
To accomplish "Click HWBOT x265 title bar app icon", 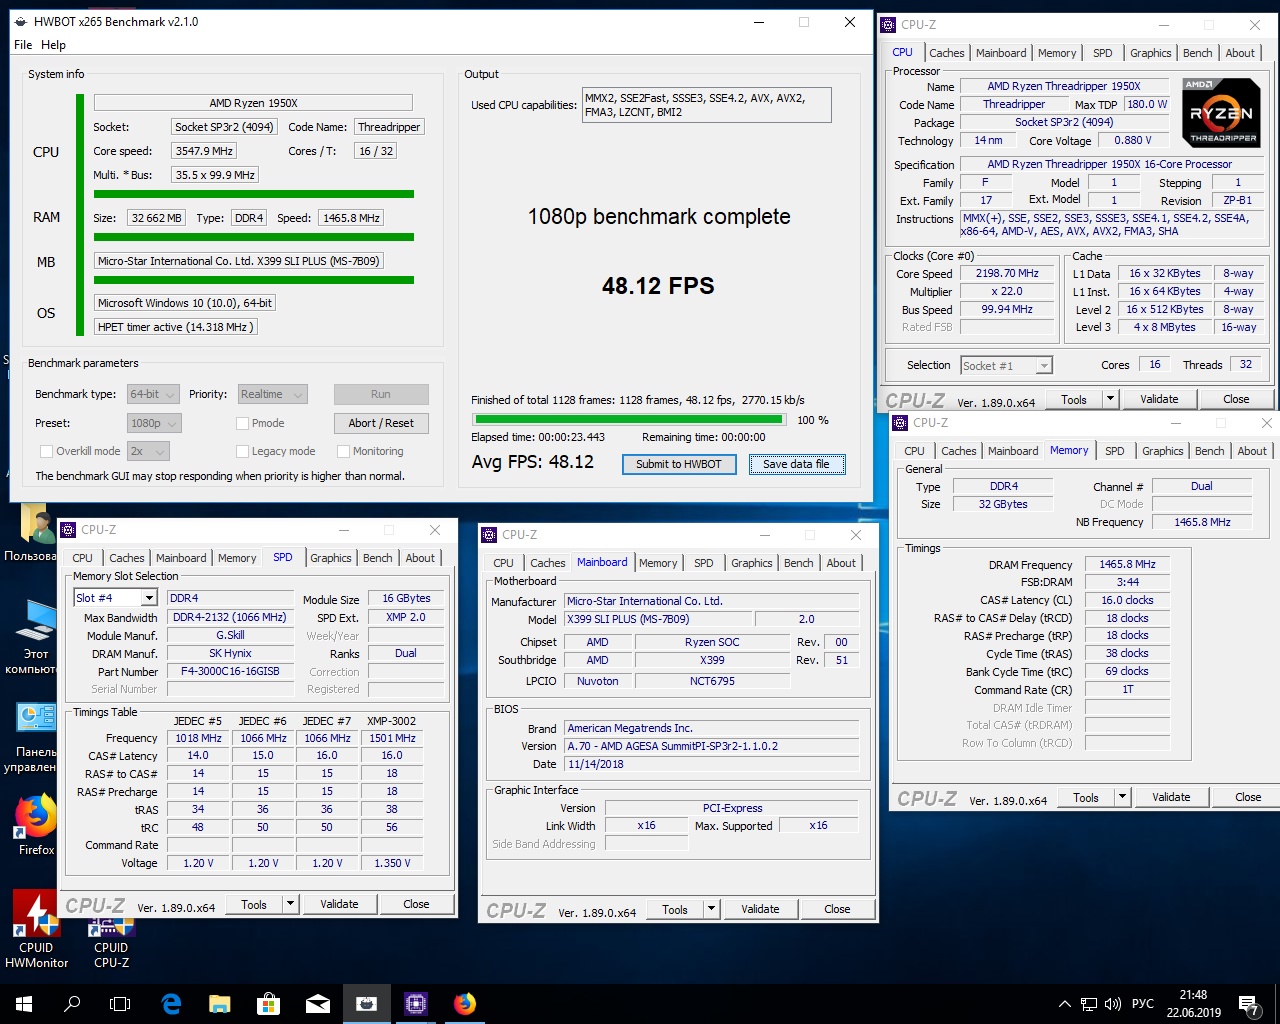I will 21,22.
